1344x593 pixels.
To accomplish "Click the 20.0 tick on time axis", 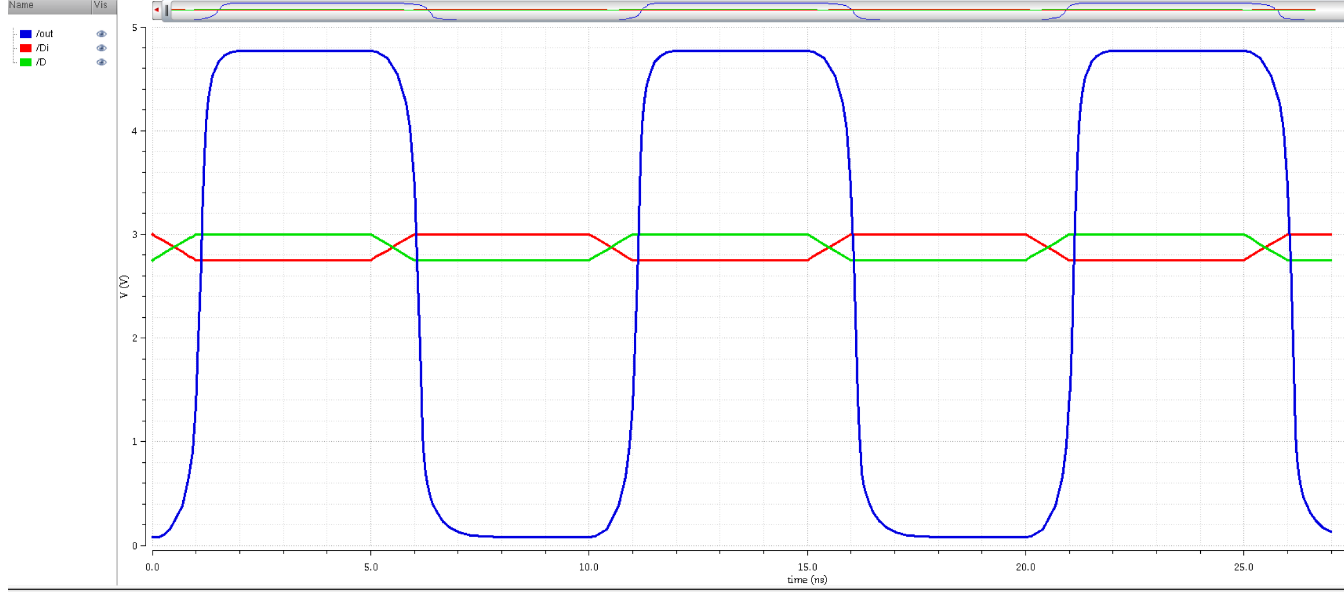I will click(x=1025, y=566).
